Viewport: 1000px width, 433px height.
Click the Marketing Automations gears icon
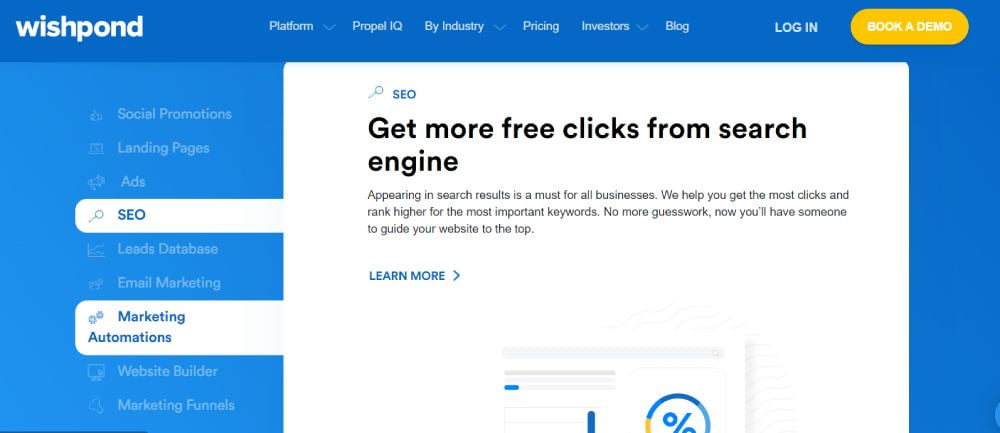96,317
